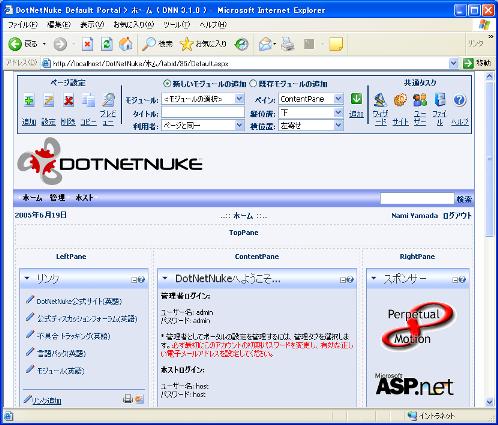Open the 言語パック(英語) link

pyautogui.click(x=61, y=353)
